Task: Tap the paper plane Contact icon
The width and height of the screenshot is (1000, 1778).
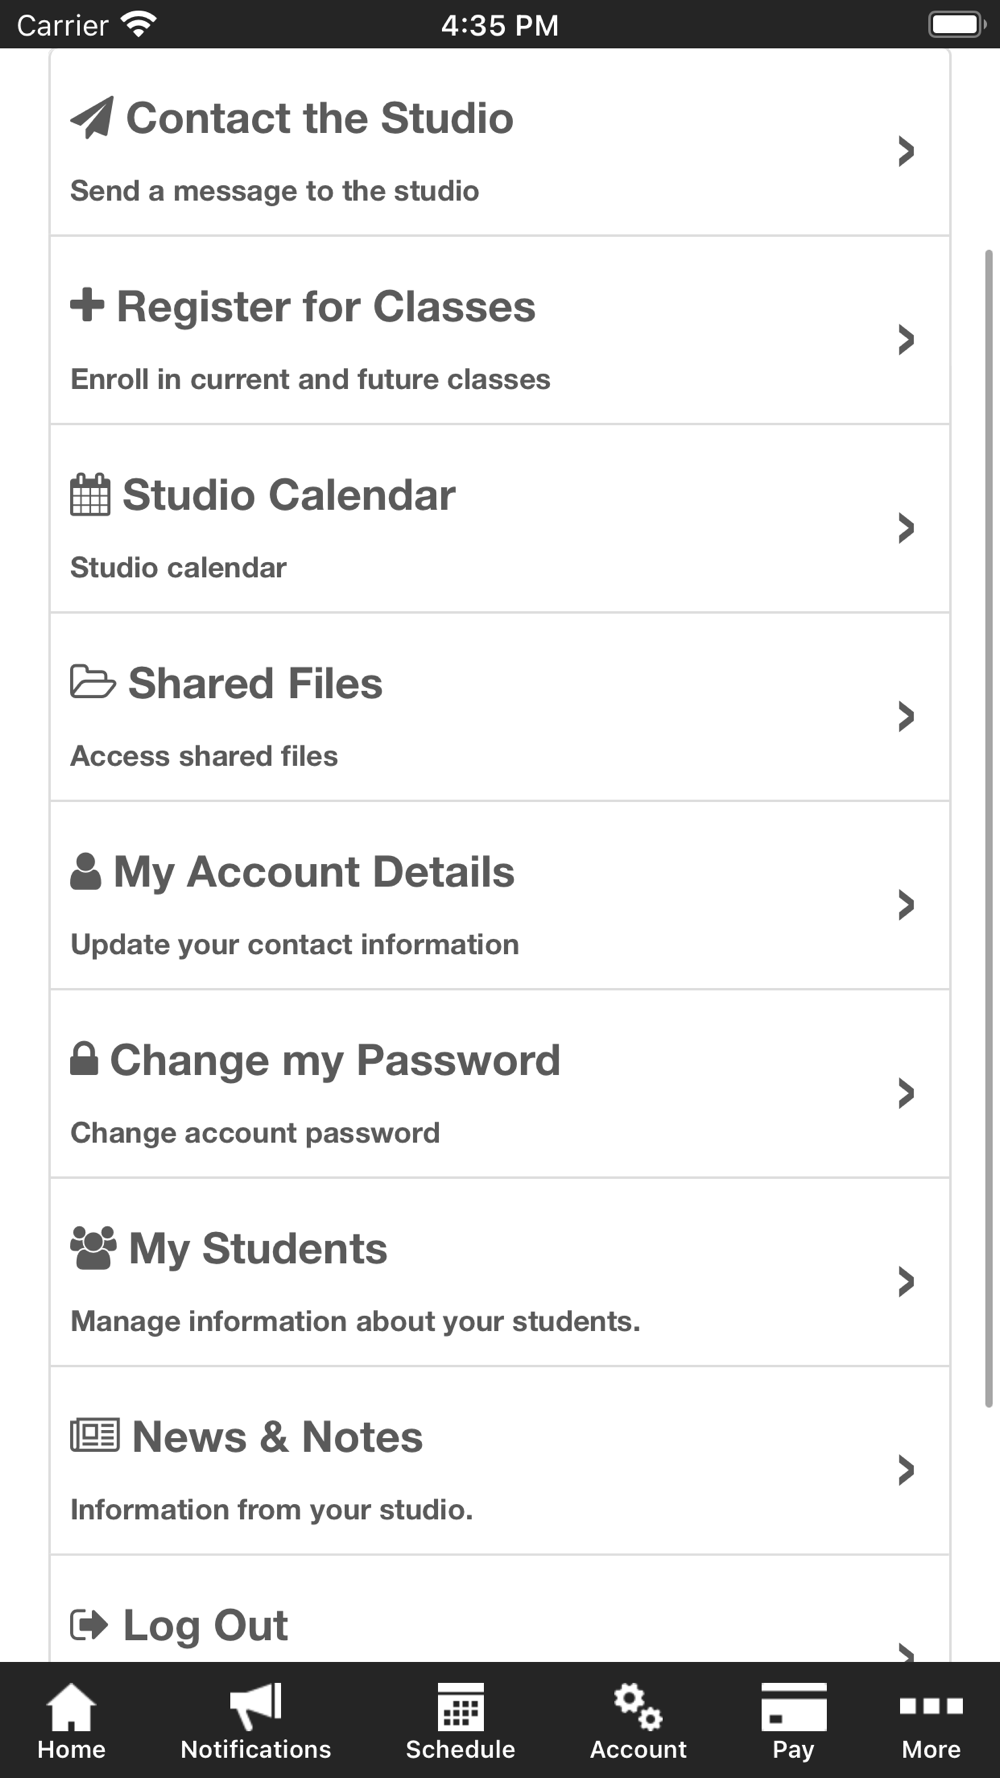Action: tap(92, 118)
